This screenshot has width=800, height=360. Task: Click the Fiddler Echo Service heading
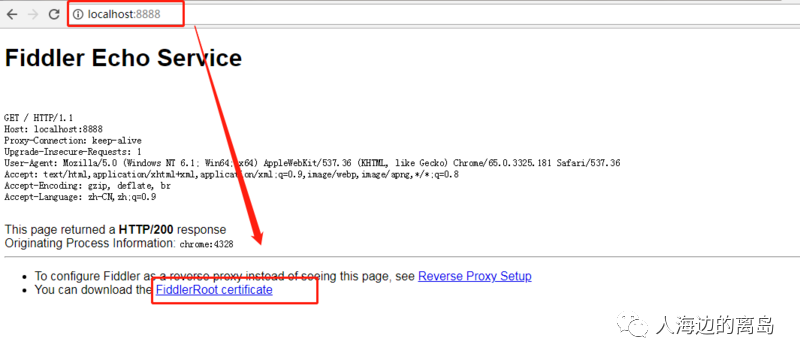pyautogui.click(x=123, y=58)
